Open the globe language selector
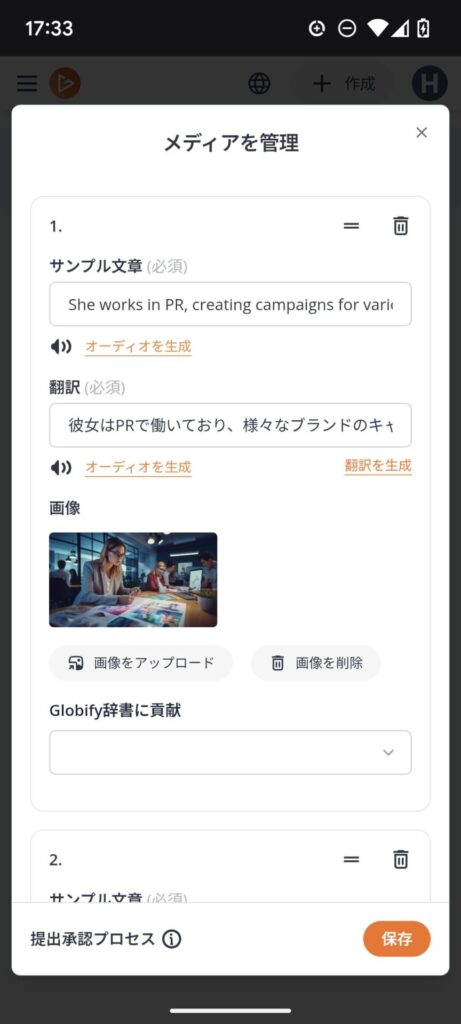461x1024 pixels. [259, 84]
